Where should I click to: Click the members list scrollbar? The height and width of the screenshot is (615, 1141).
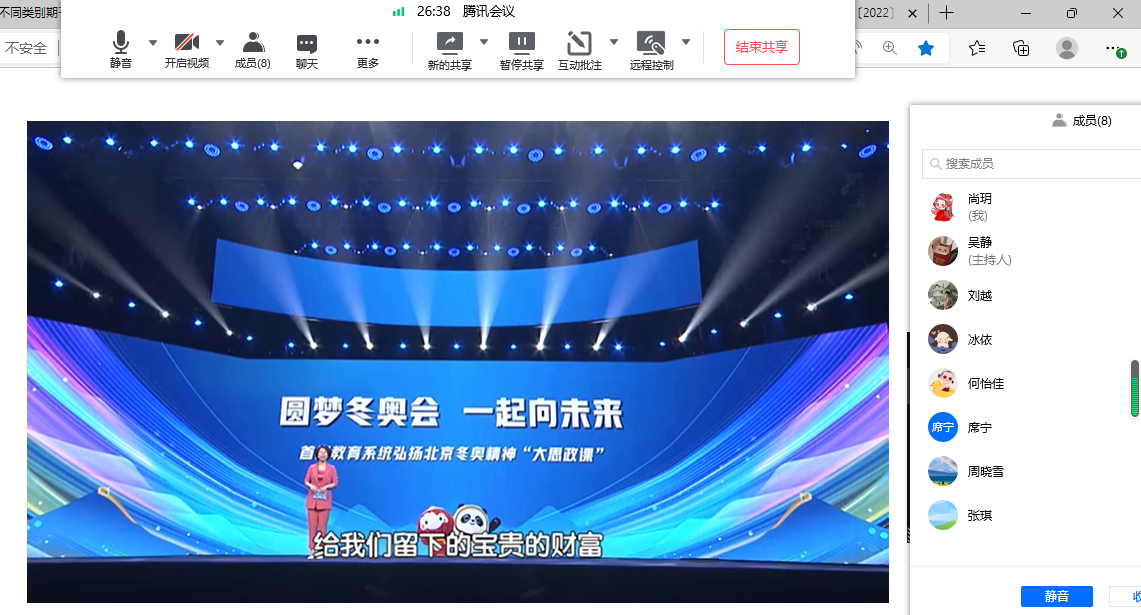(1135, 388)
